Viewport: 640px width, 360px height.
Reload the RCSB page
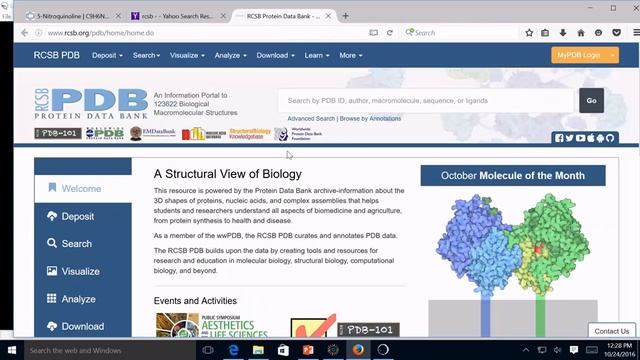click(x=389, y=33)
